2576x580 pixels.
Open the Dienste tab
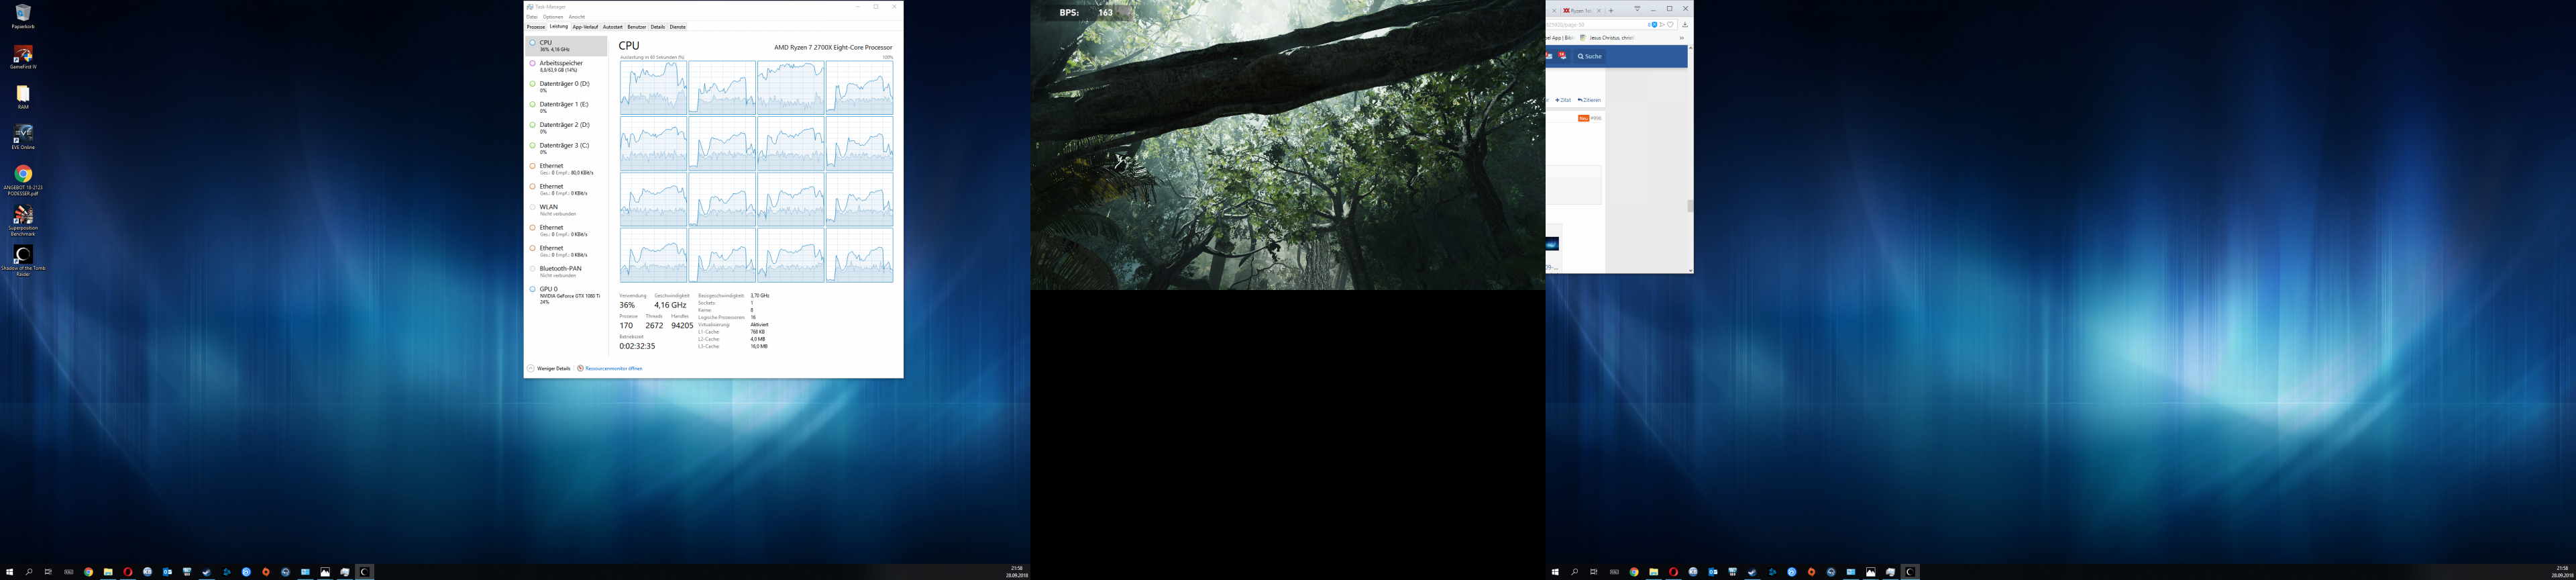tap(678, 27)
